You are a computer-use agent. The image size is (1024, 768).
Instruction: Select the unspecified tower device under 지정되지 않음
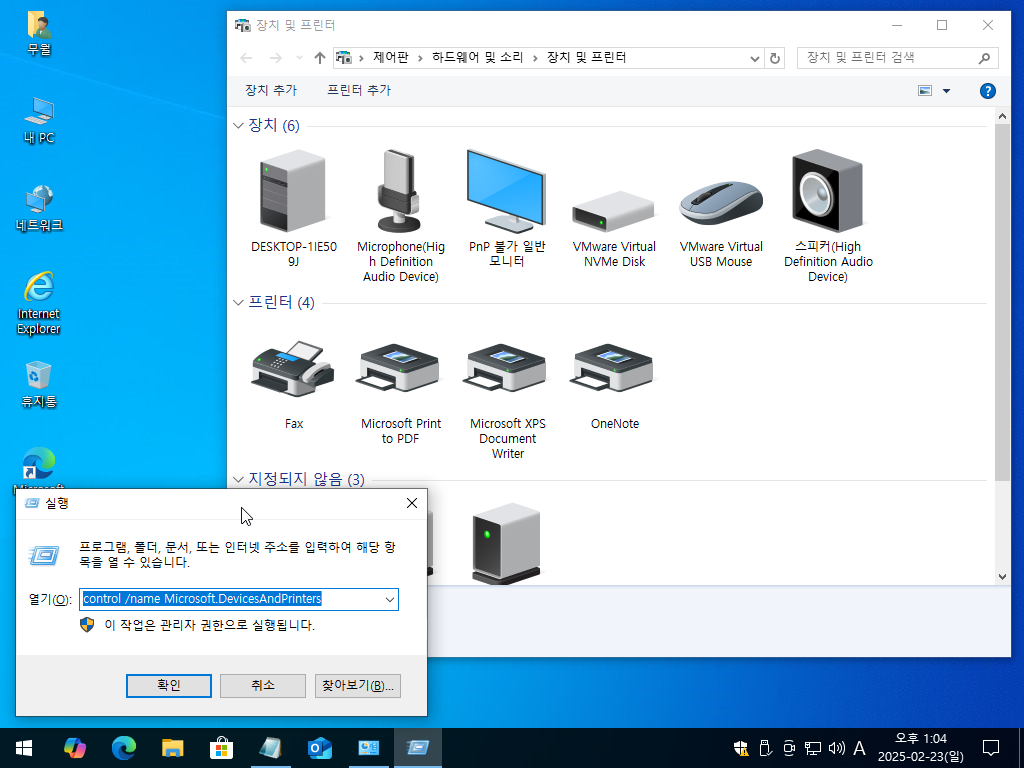(x=506, y=543)
